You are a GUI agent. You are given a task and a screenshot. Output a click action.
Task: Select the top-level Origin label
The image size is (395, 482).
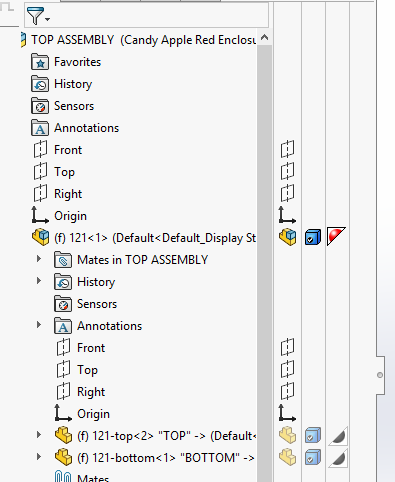point(70,216)
